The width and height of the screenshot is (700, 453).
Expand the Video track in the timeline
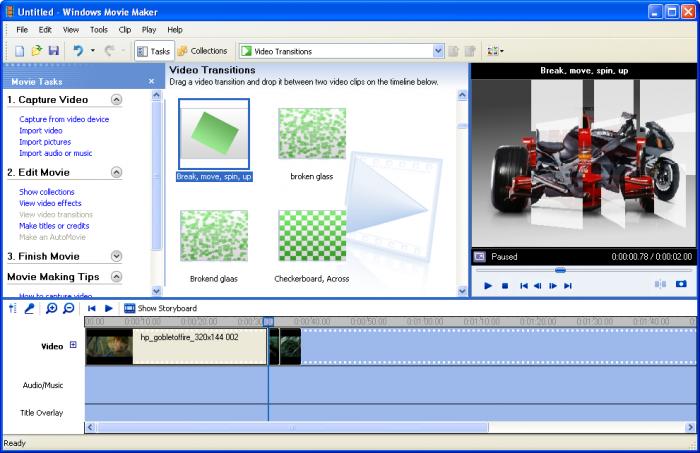point(73,346)
